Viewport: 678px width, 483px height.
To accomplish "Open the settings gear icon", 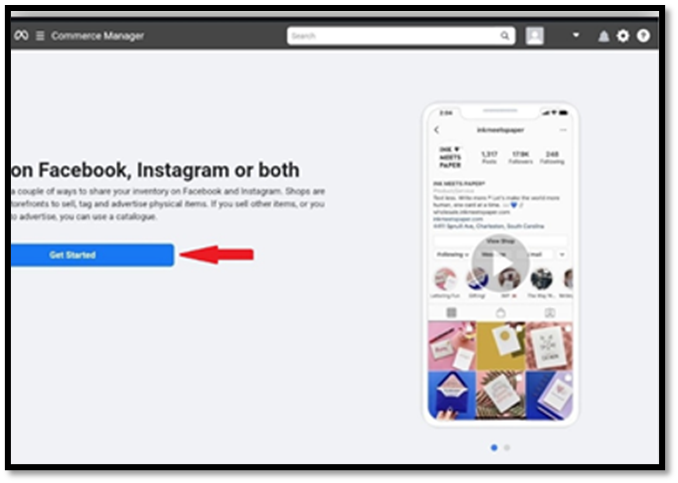I will (623, 35).
